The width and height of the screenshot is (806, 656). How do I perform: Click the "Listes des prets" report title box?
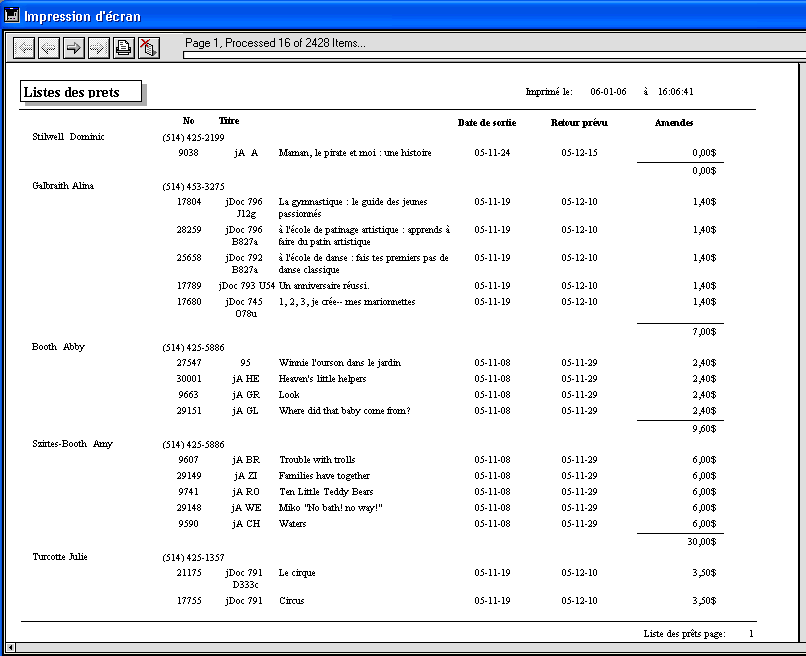pos(81,92)
